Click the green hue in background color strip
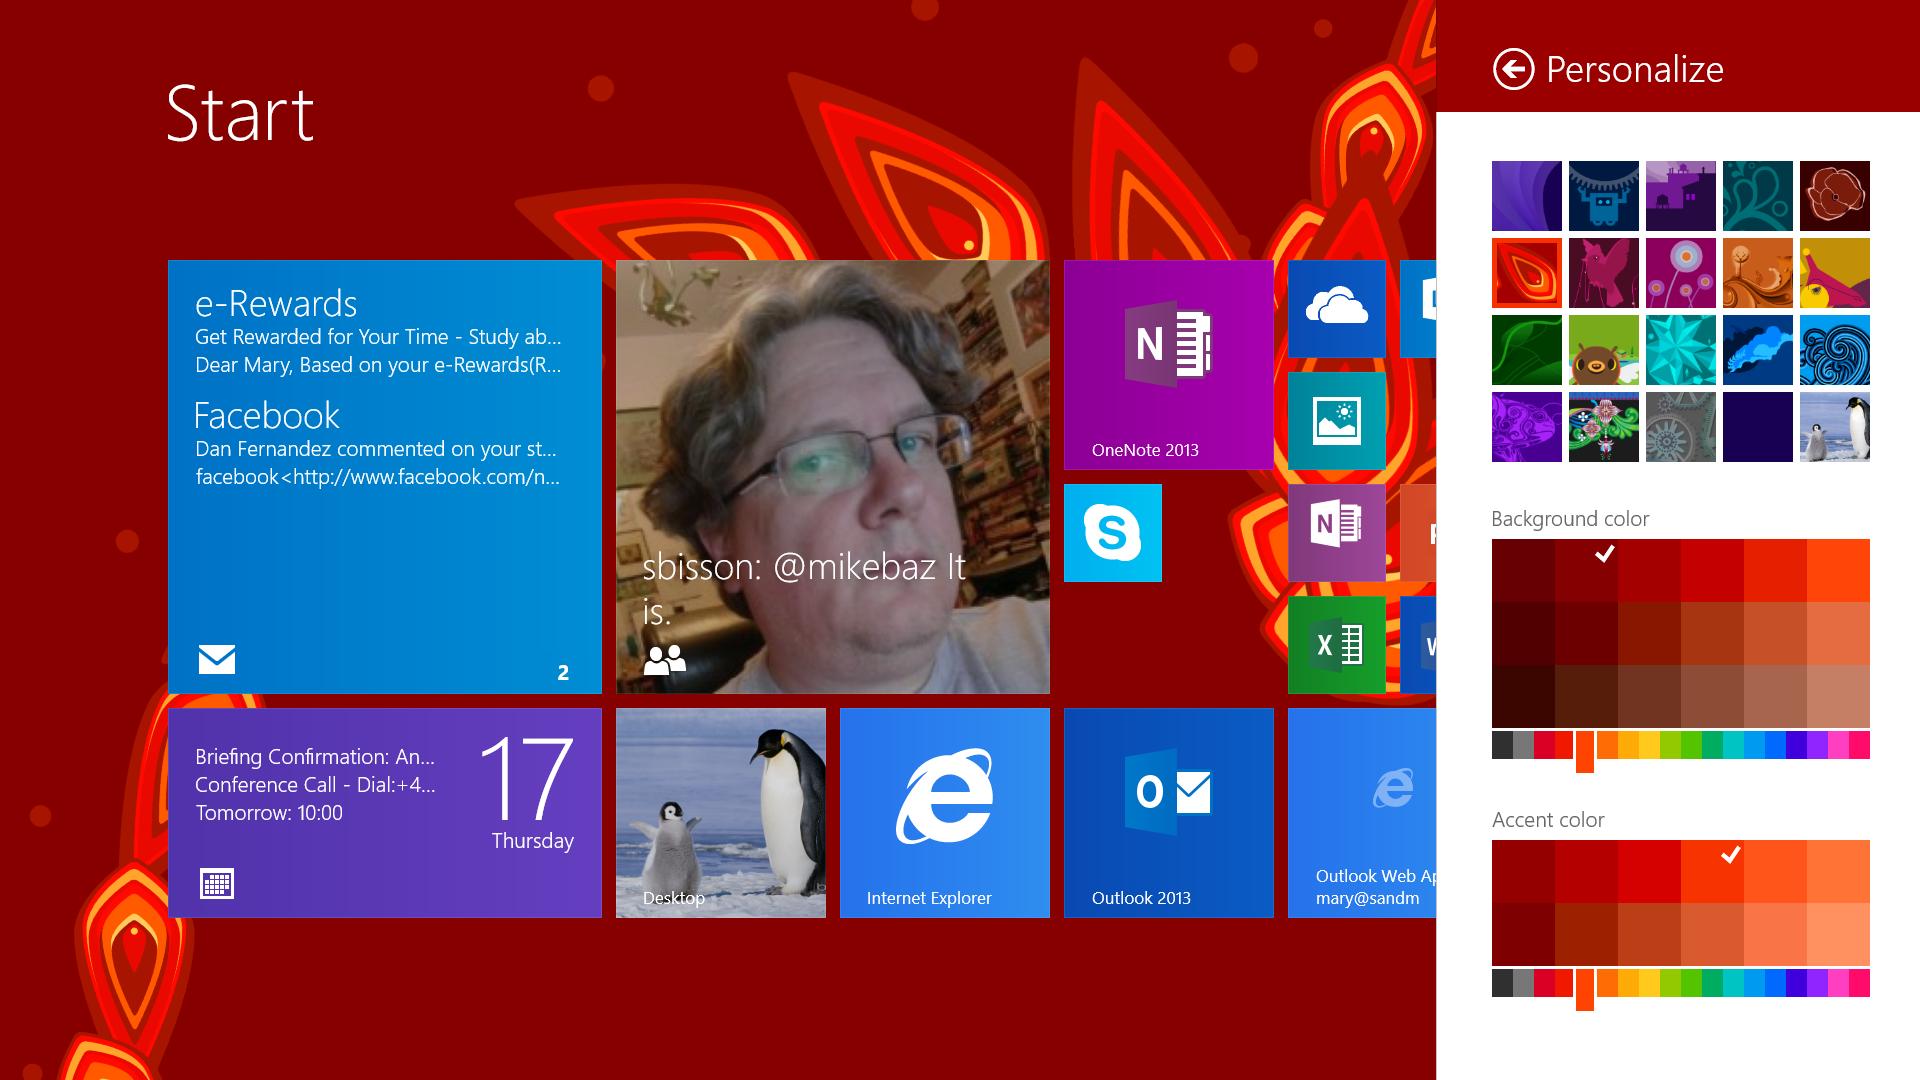The width and height of the screenshot is (1920, 1080). [x=1690, y=745]
